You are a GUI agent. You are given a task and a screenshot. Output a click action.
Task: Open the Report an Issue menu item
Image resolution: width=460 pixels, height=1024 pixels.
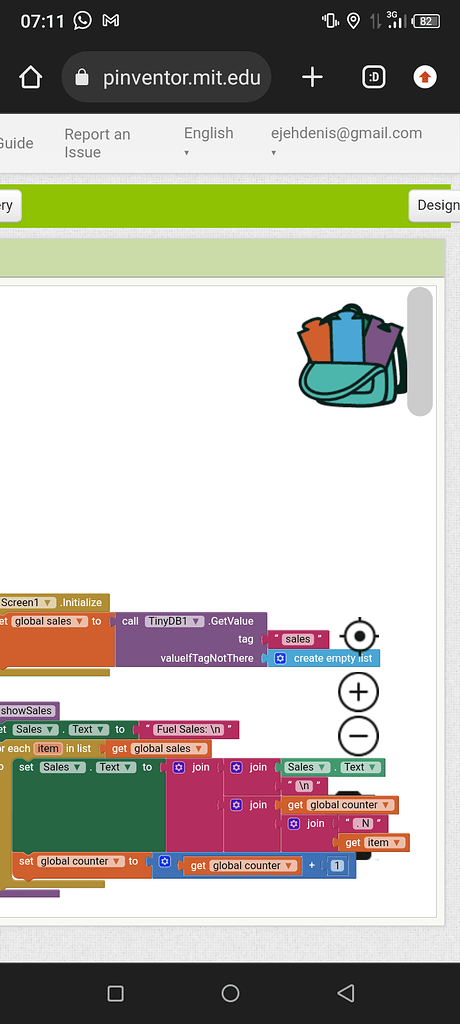point(97,143)
